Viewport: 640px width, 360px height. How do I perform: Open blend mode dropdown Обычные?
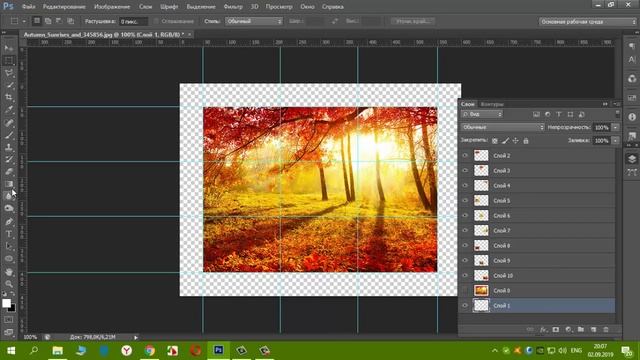pyautogui.click(x=502, y=127)
